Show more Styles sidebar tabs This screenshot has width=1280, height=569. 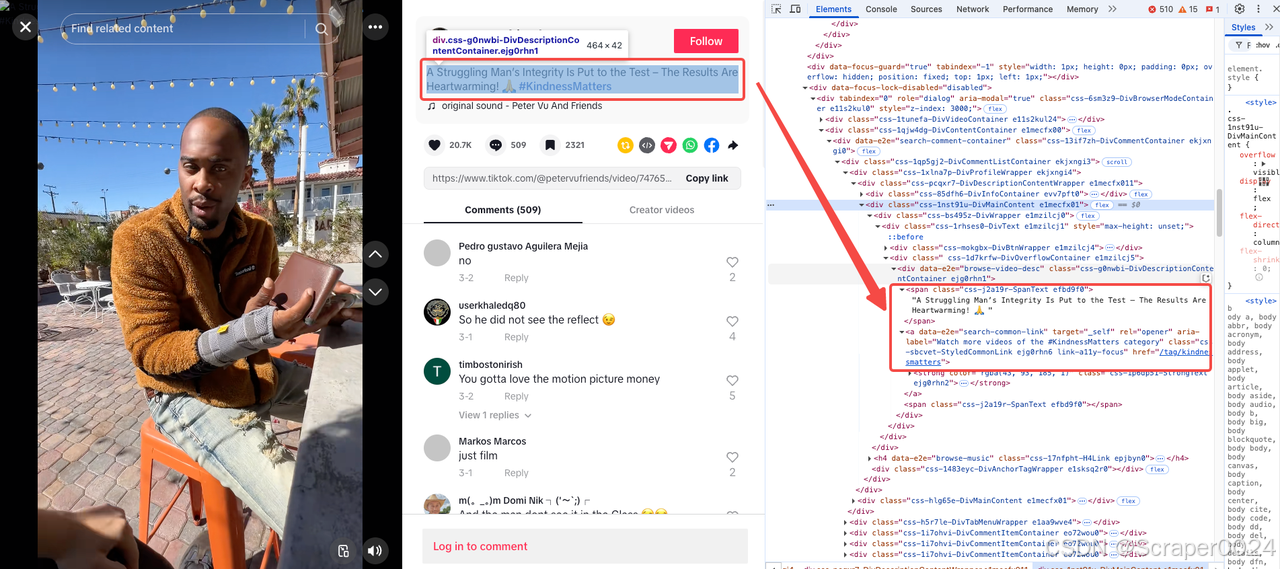click(1270, 28)
